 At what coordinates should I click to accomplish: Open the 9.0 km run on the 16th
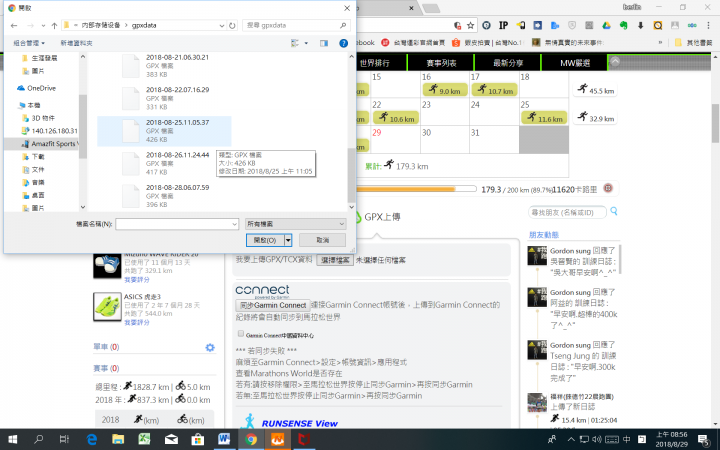444,90
